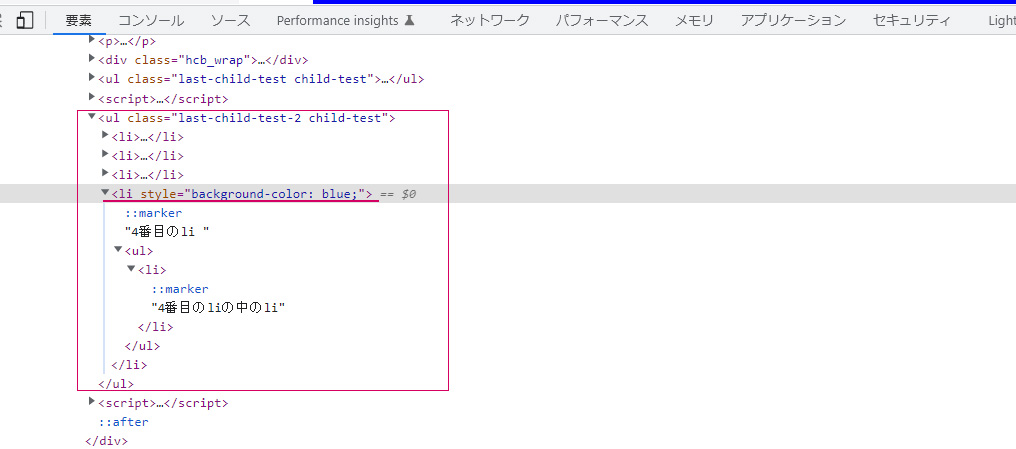Screen dimensions: 1016x449
Task: Select the second ::marker under nested li
Action: click(180, 289)
